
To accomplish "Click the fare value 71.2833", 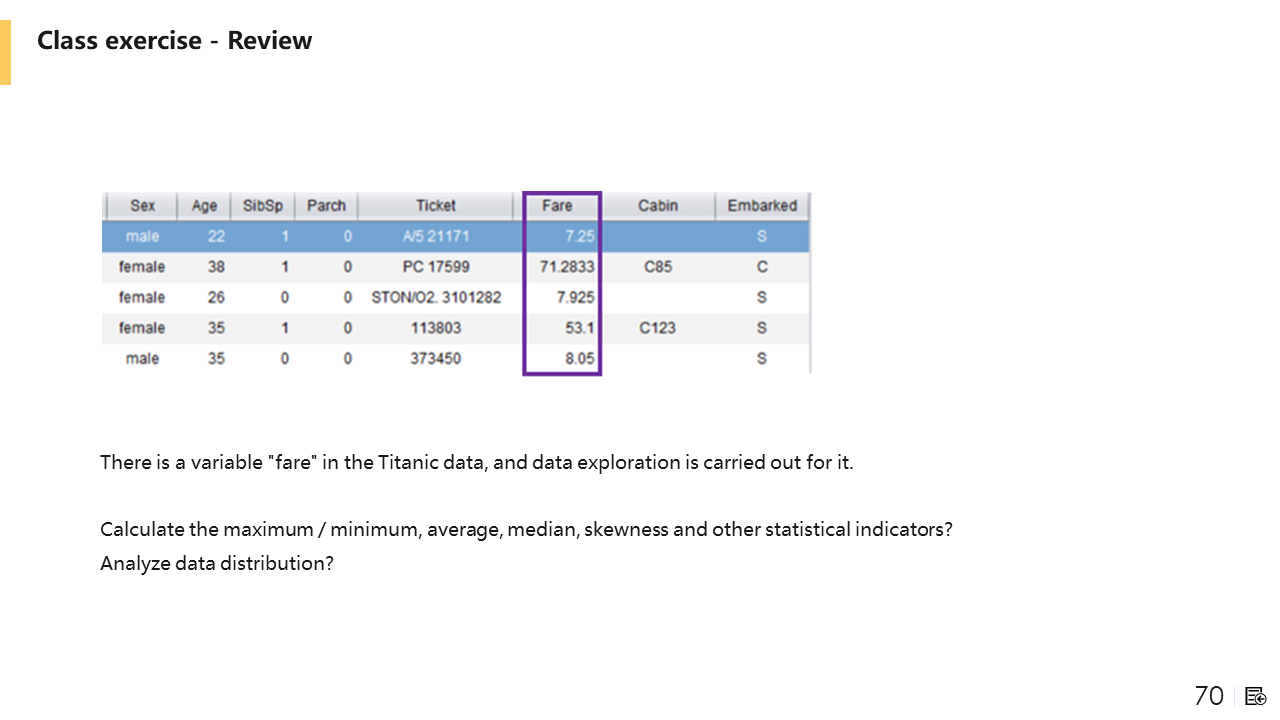I will (x=567, y=267).
